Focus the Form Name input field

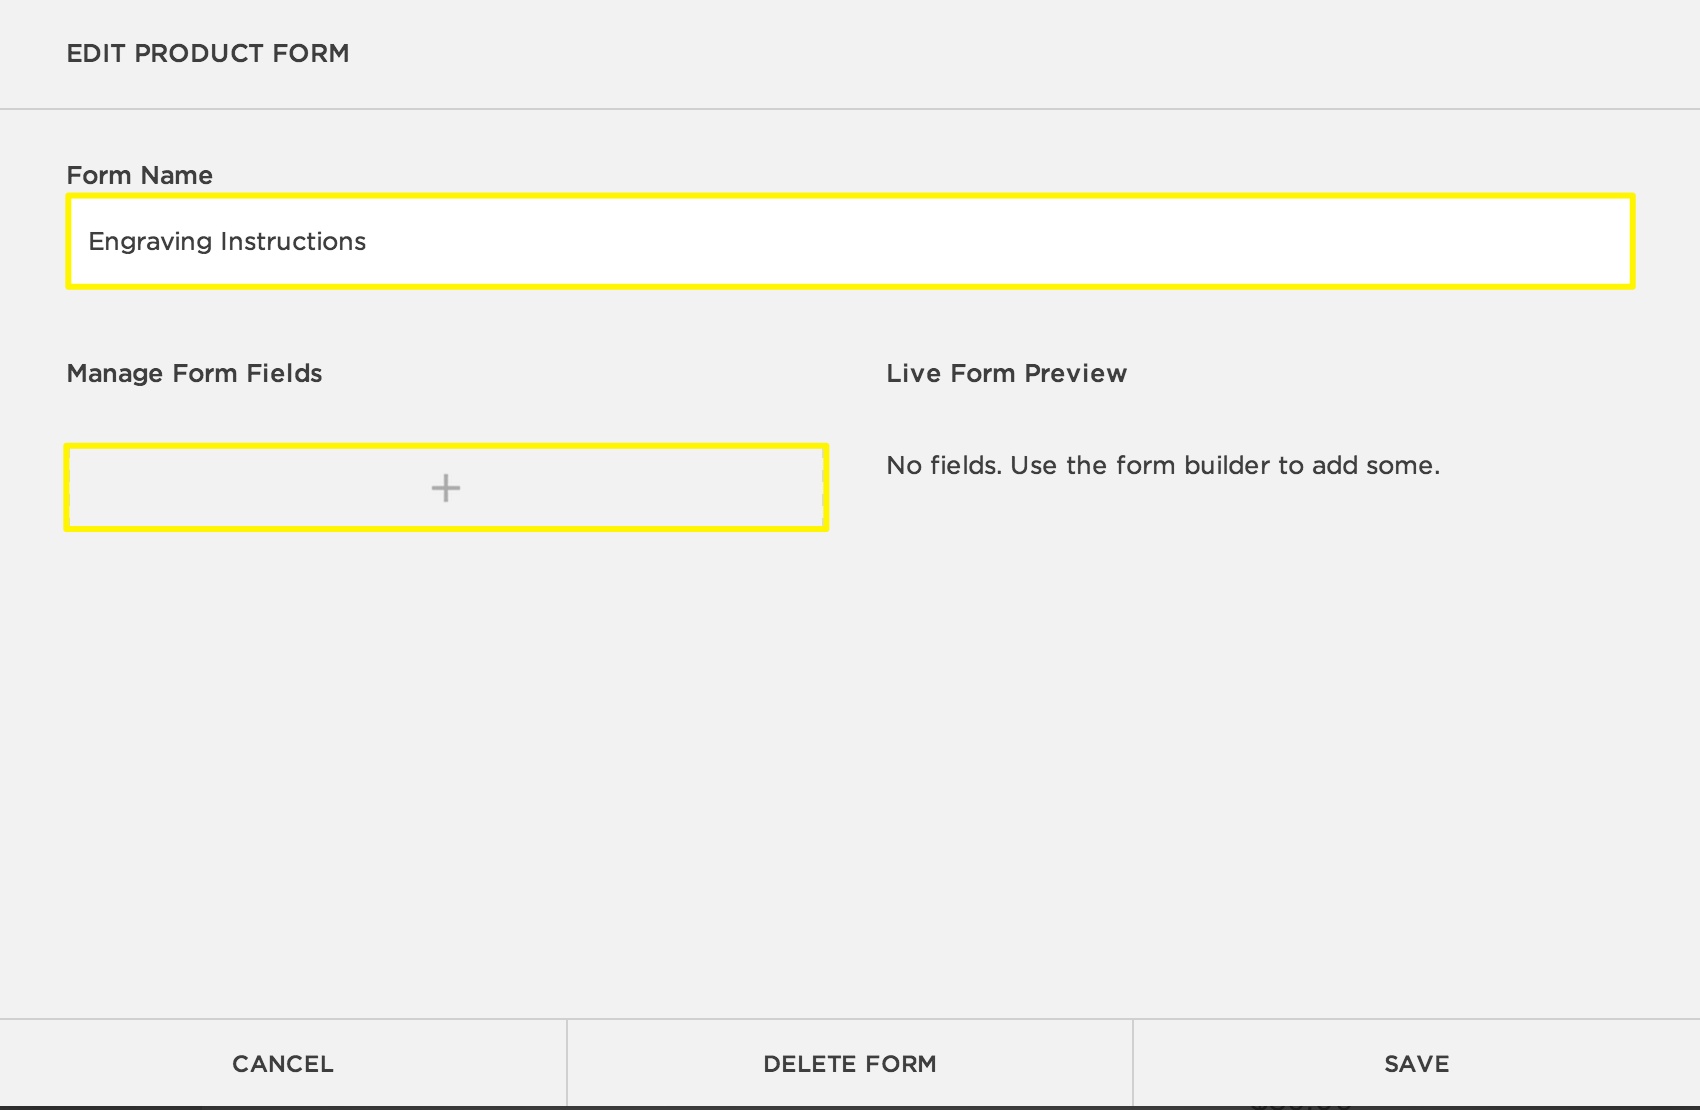click(x=850, y=241)
